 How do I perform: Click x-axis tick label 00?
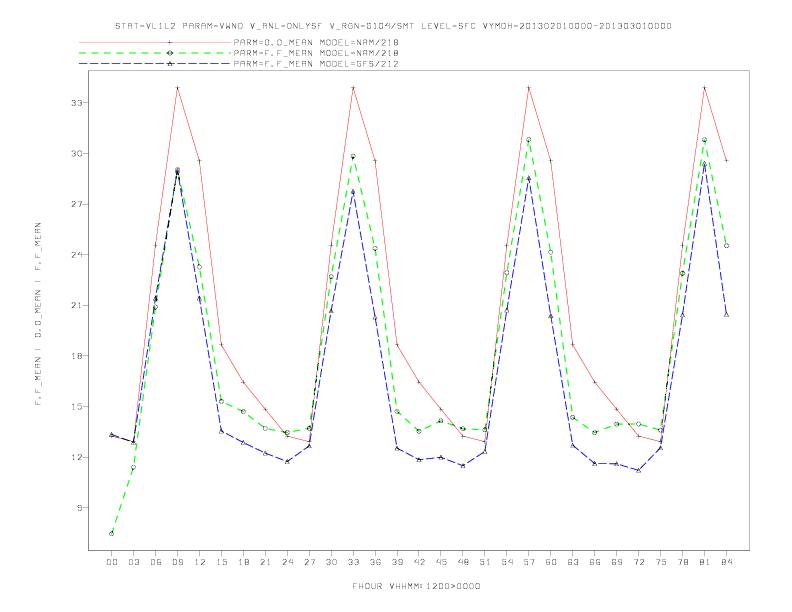click(x=112, y=562)
